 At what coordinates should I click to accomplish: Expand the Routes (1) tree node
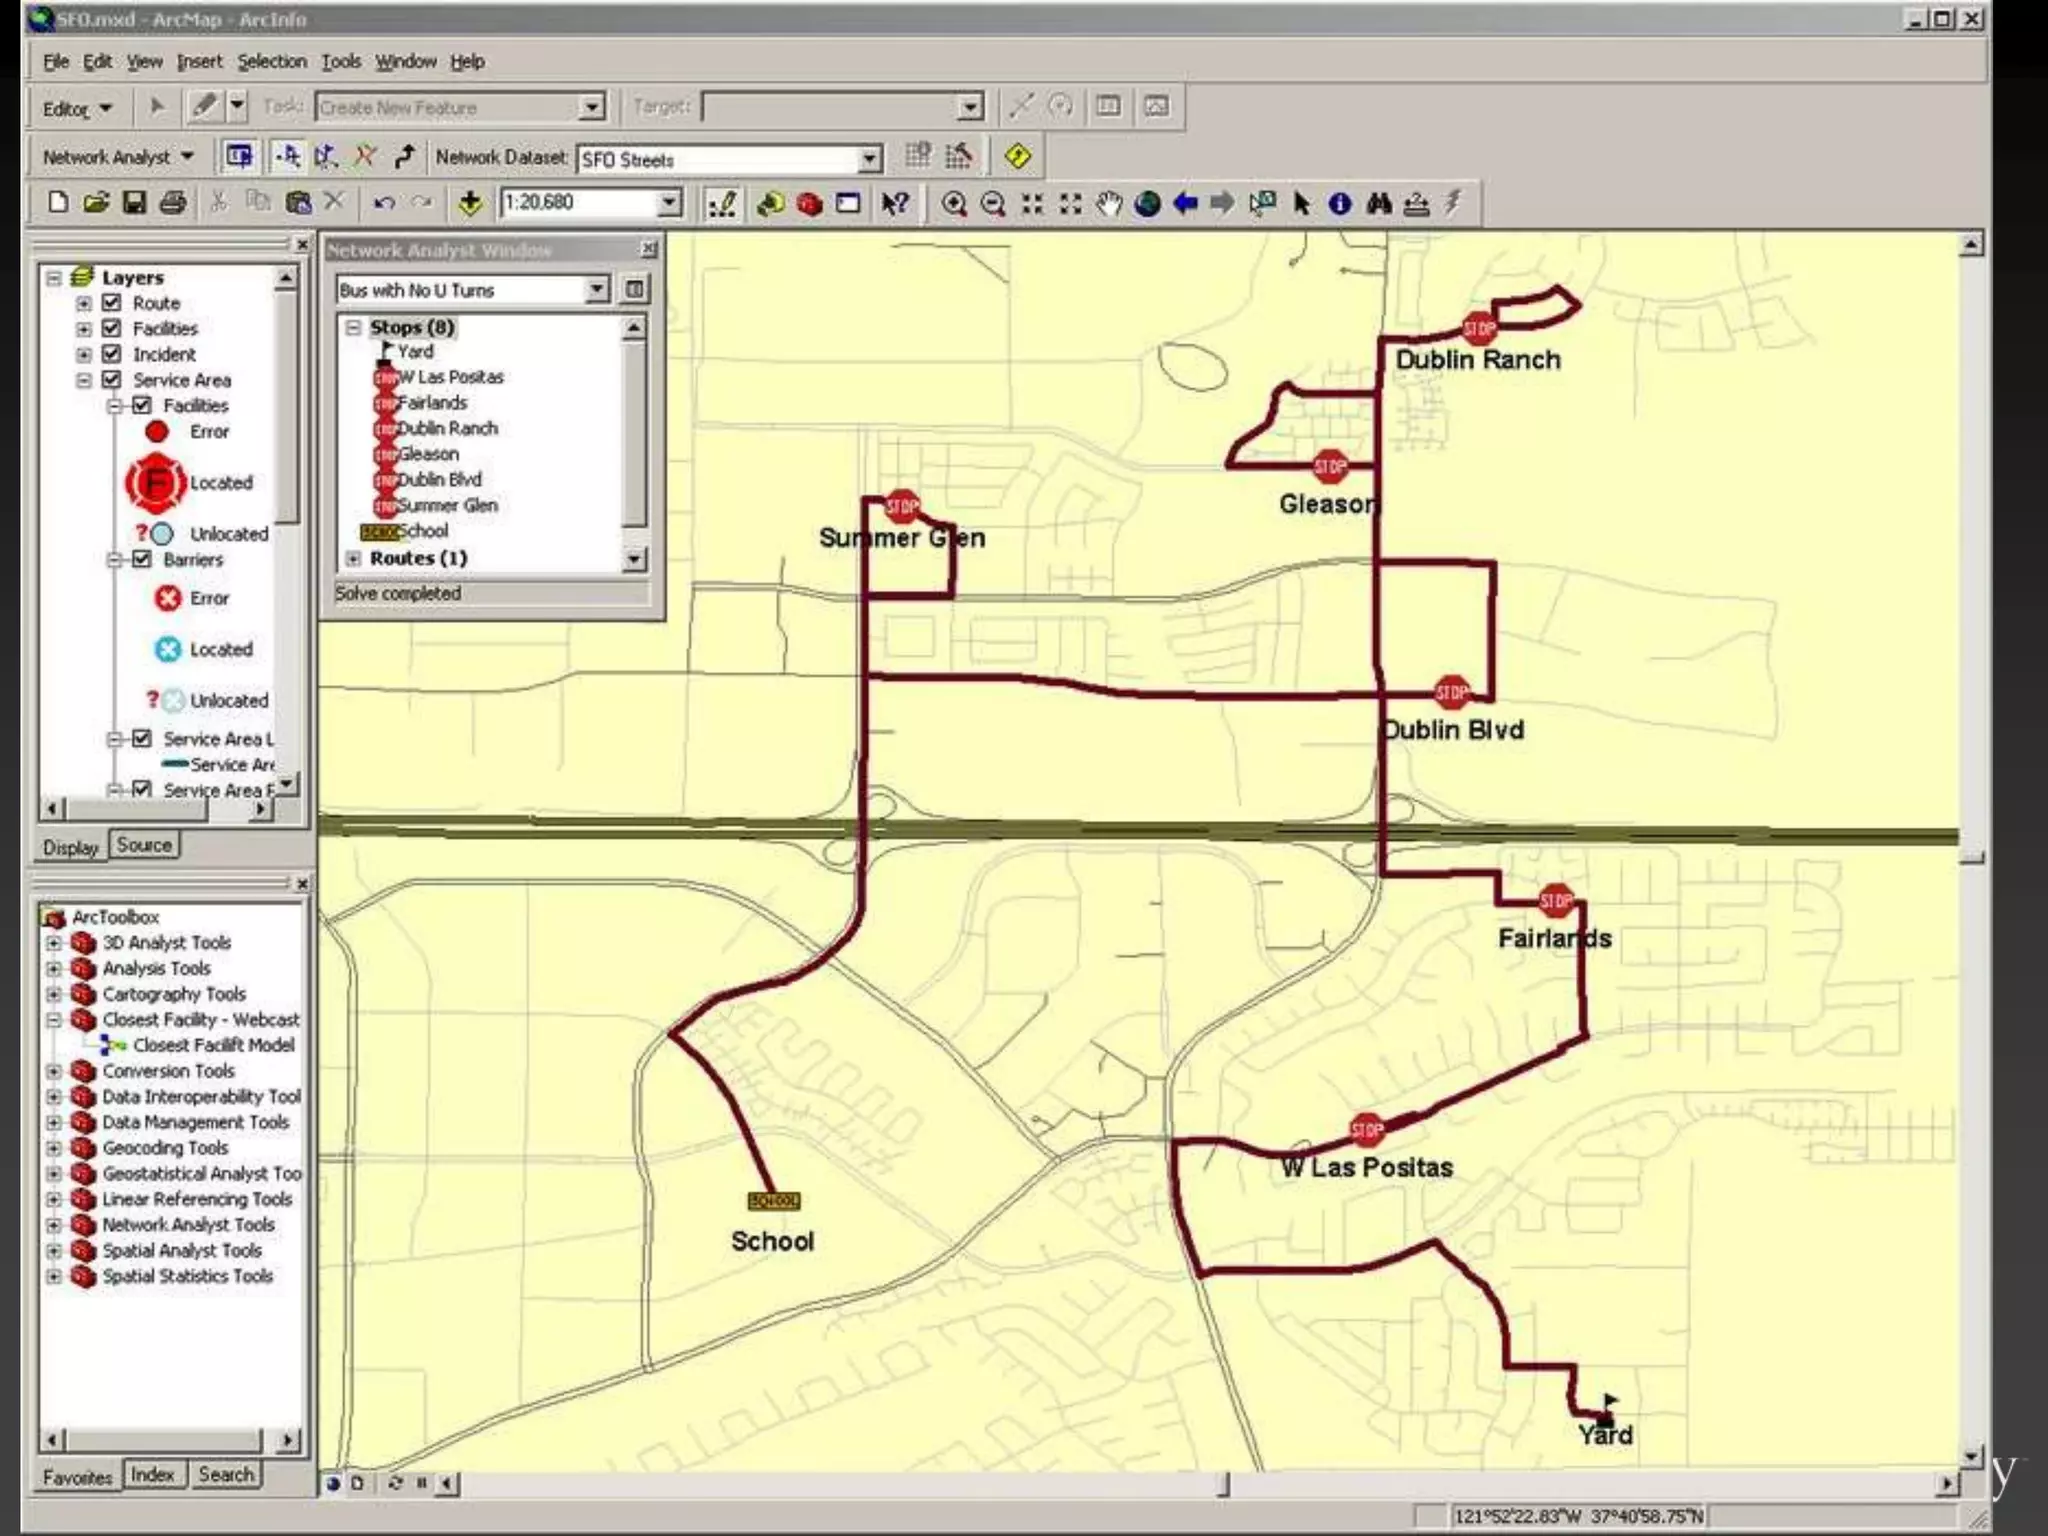(353, 558)
